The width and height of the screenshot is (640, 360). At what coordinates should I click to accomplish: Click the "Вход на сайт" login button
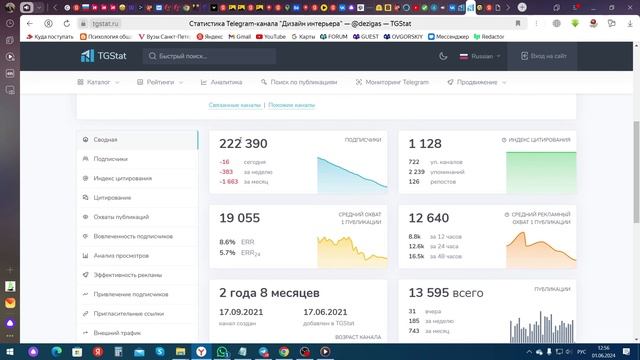tap(543, 56)
